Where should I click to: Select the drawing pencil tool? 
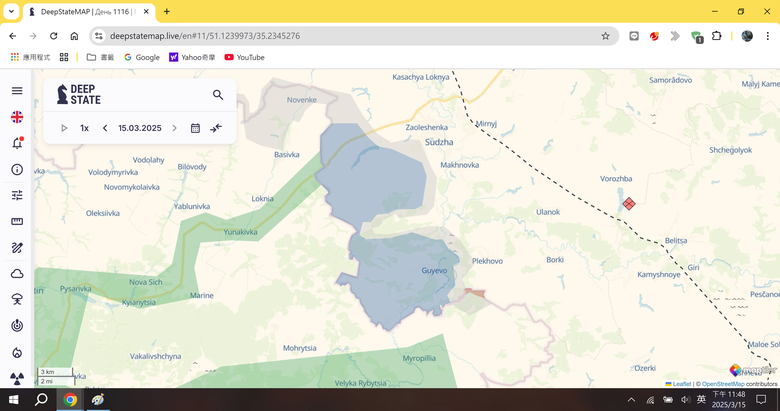[17, 248]
